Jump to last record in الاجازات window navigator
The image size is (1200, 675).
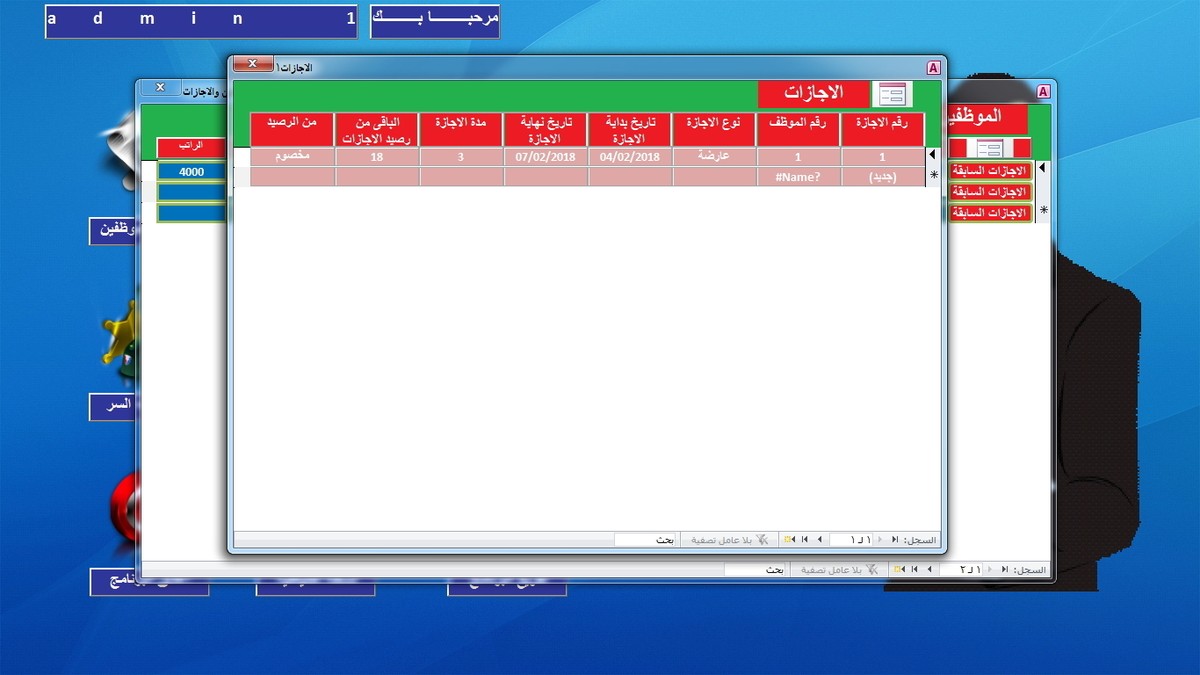805,540
